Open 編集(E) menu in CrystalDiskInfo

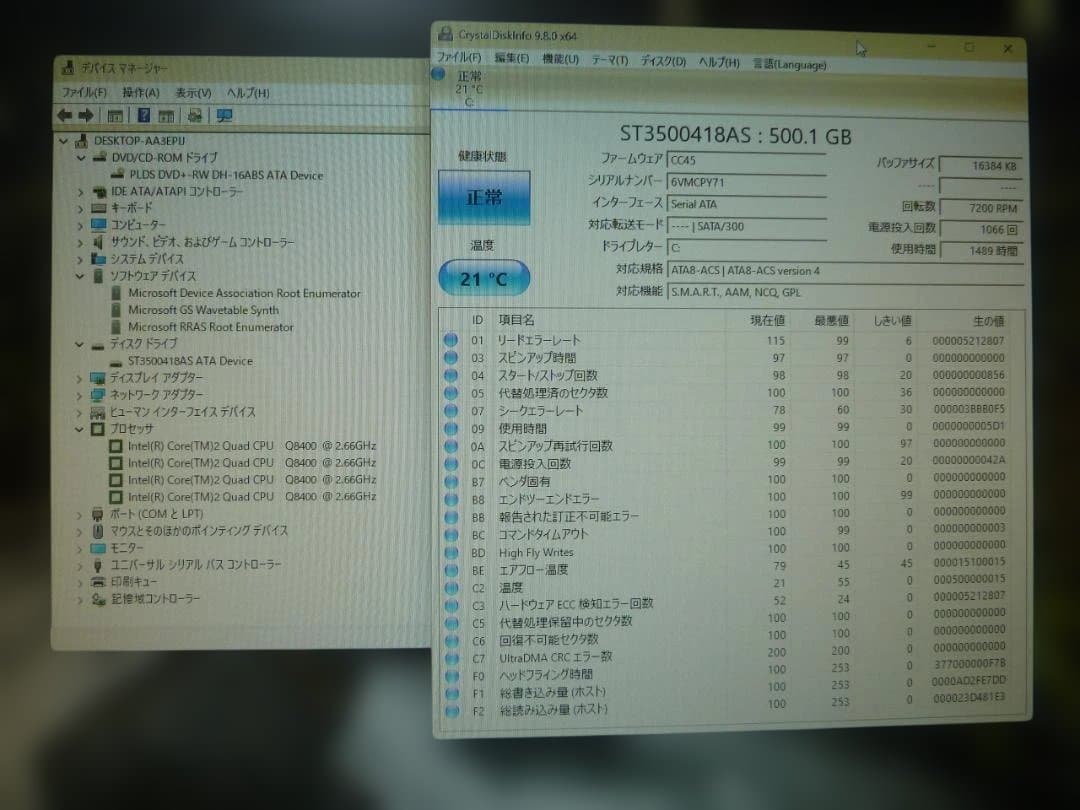(512, 59)
